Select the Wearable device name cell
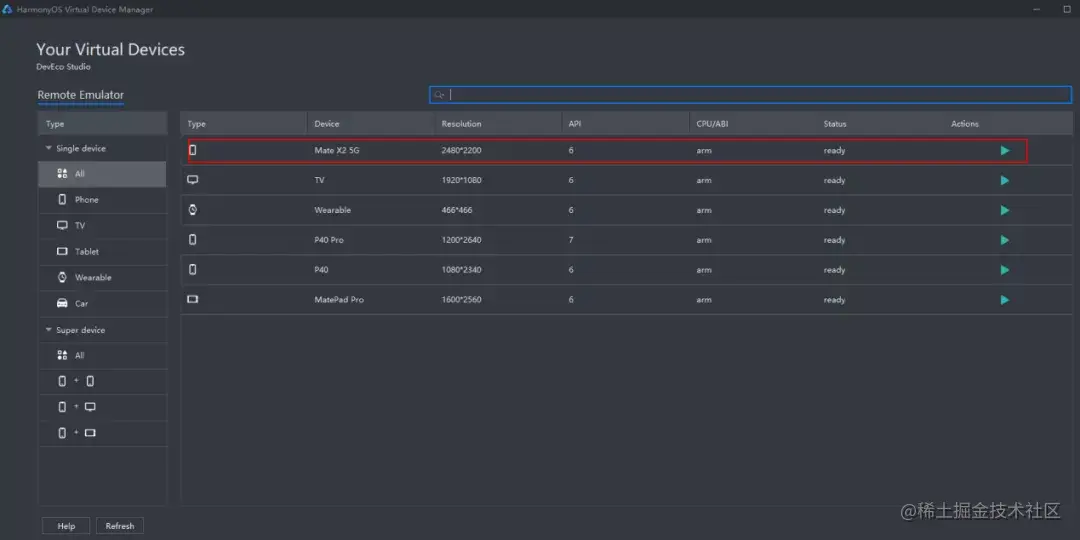 333,210
